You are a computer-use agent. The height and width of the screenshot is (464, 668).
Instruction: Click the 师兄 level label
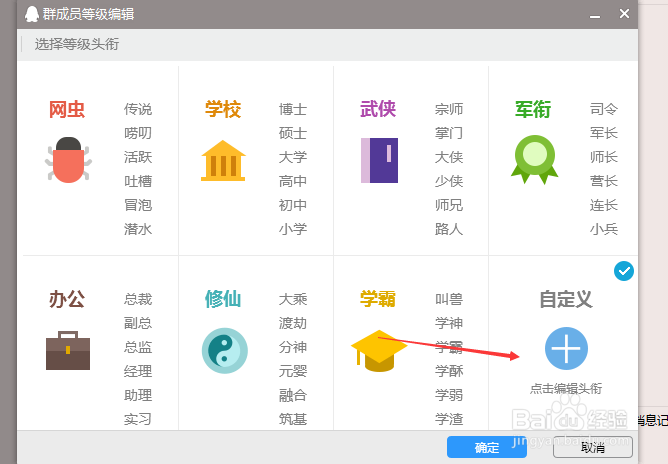tap(449, 205)
